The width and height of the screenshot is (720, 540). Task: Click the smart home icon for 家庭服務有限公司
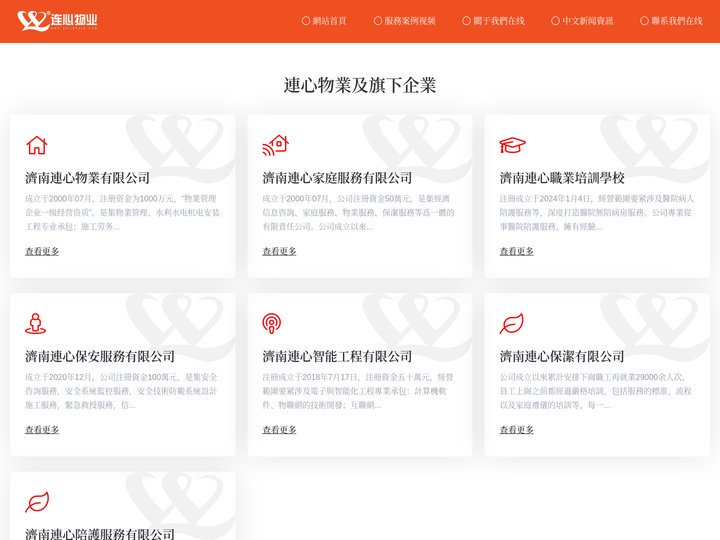coord(276,145)
